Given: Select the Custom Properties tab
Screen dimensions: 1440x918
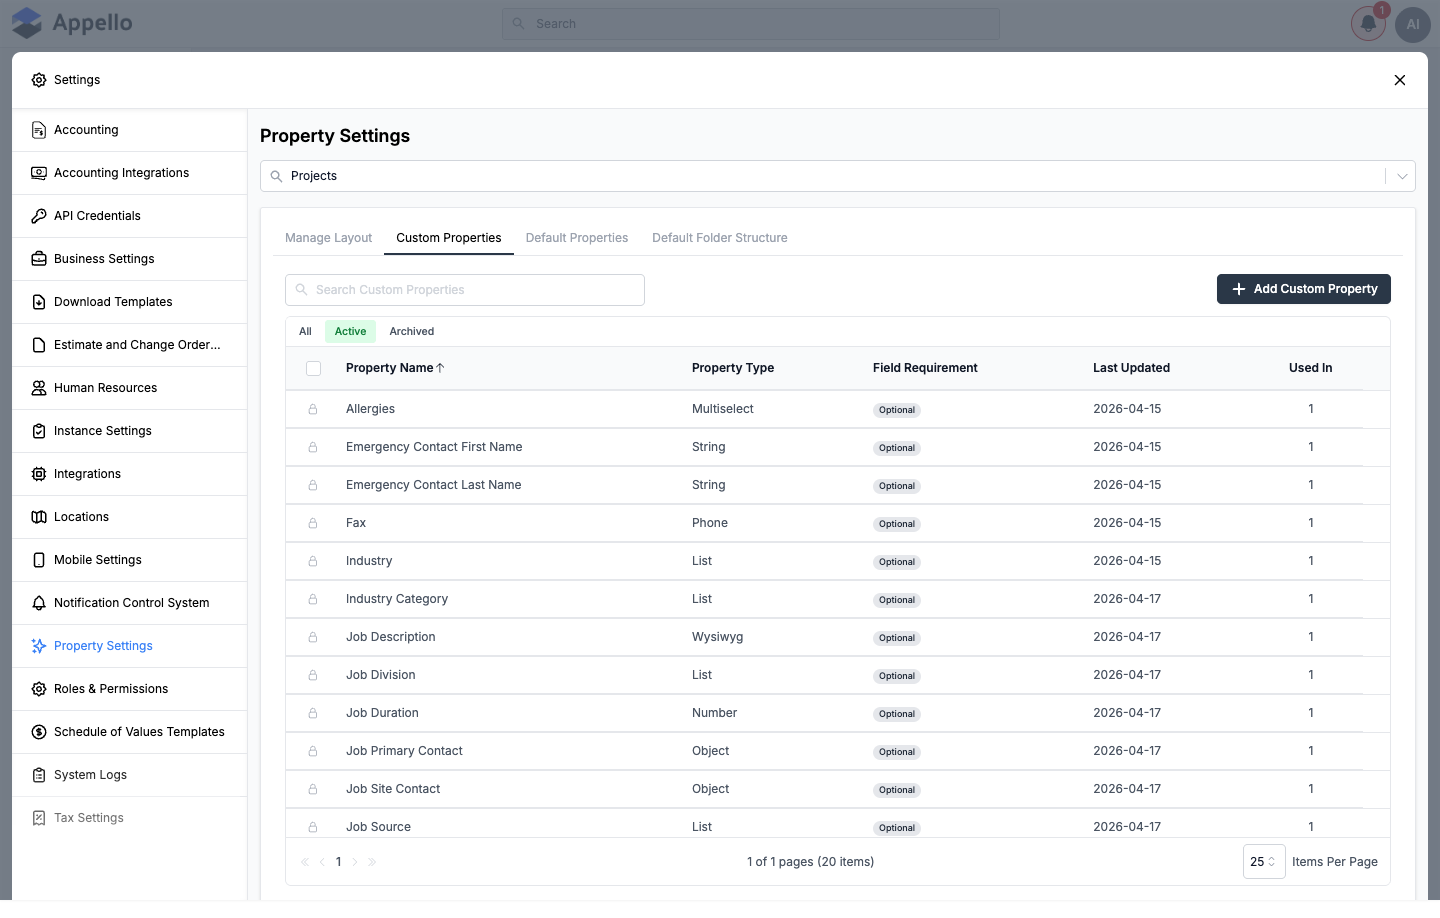Looking at the screenshot, I should [449, 238].
